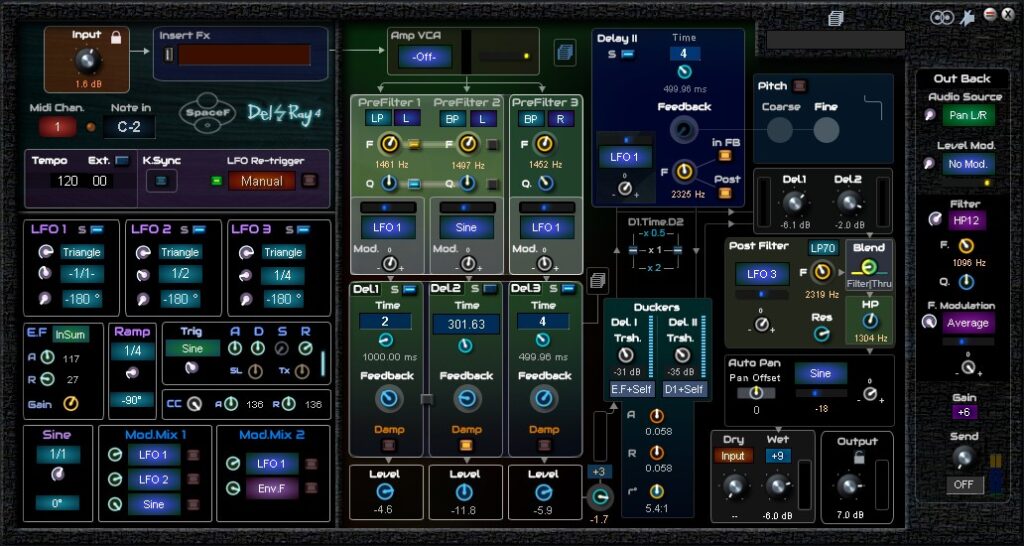Click the Auto Pan Offset slider
This screenshot has width=1024, height=546.
tap(755, 392)
